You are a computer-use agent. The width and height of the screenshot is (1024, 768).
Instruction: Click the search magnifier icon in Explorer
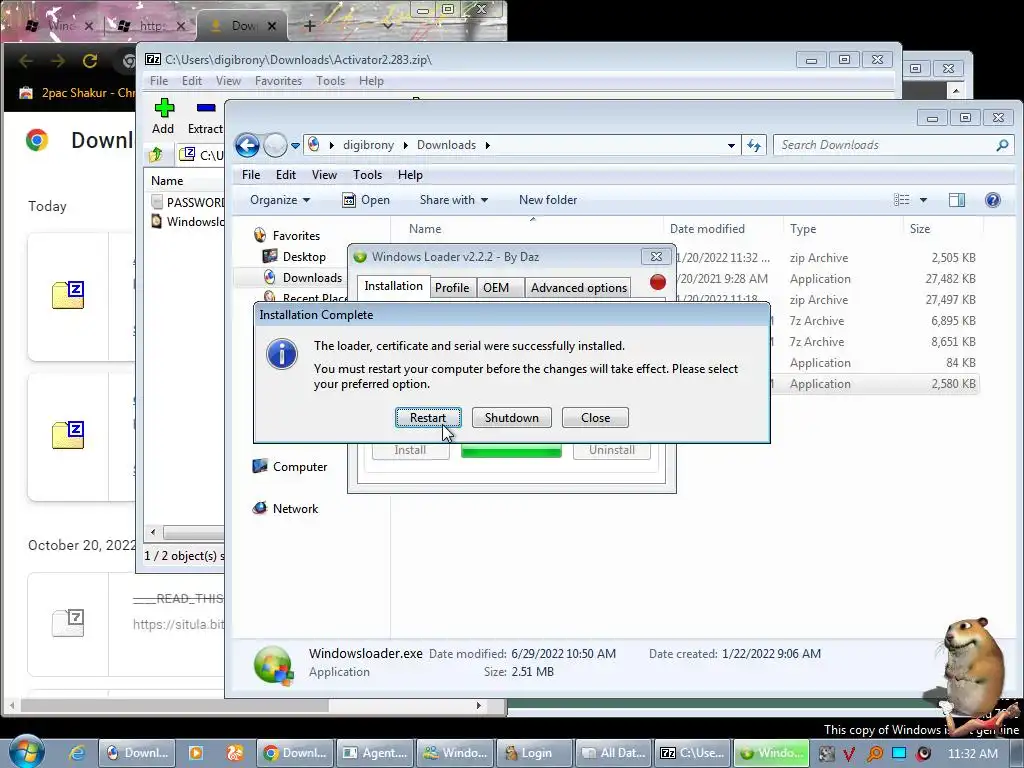pos(1002,145)
